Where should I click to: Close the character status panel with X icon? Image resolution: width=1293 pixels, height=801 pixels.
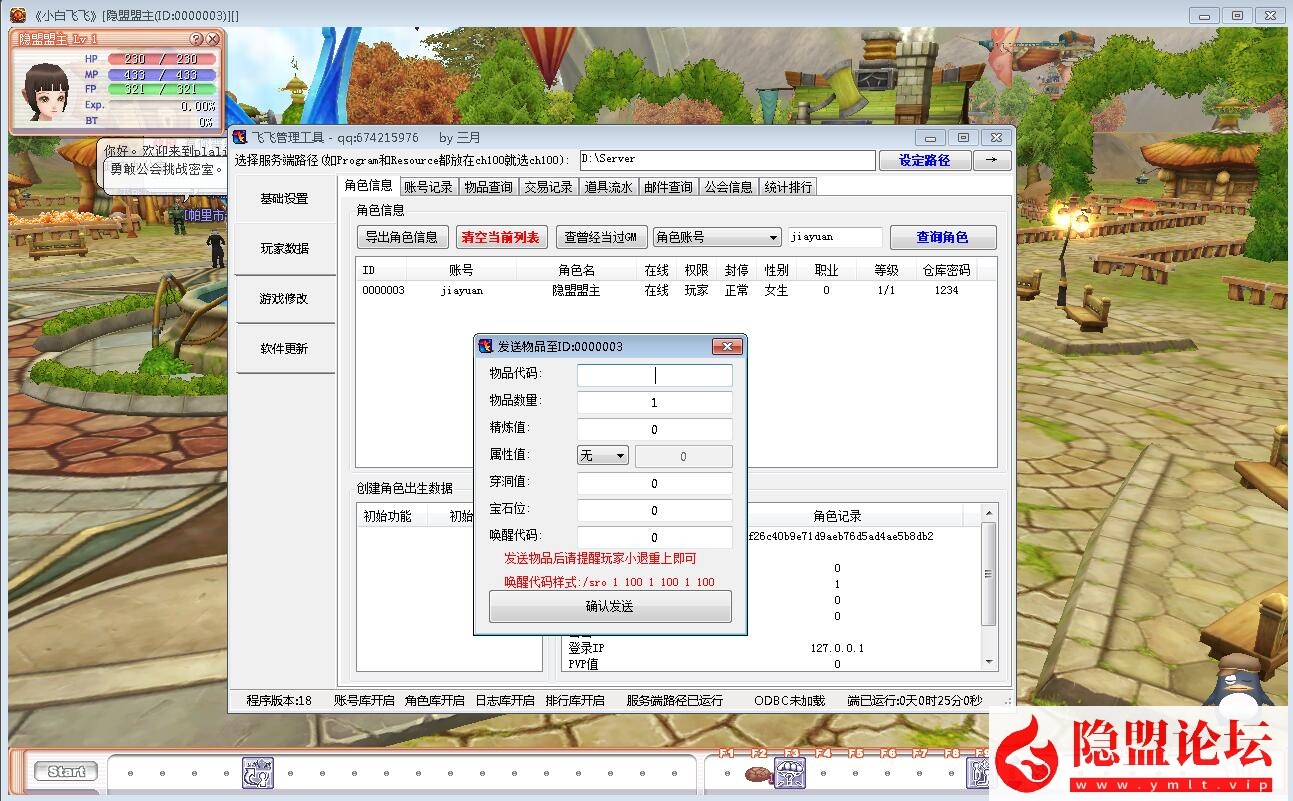pyautogui.click(x=212, y=39)
